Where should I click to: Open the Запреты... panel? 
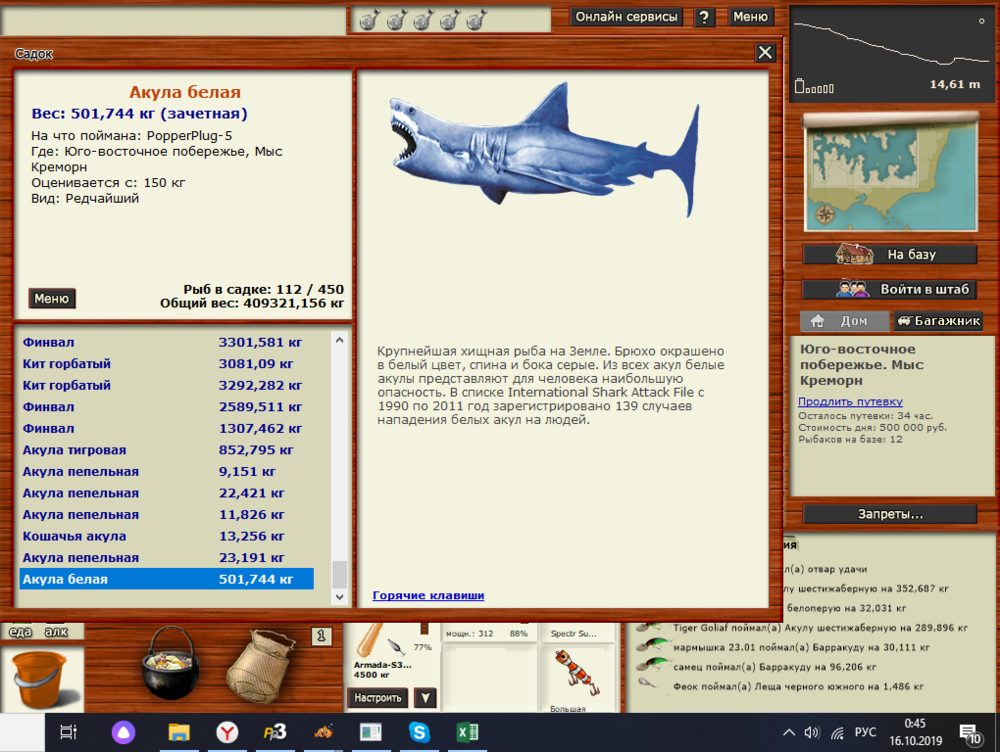click(x=888, y=513)
